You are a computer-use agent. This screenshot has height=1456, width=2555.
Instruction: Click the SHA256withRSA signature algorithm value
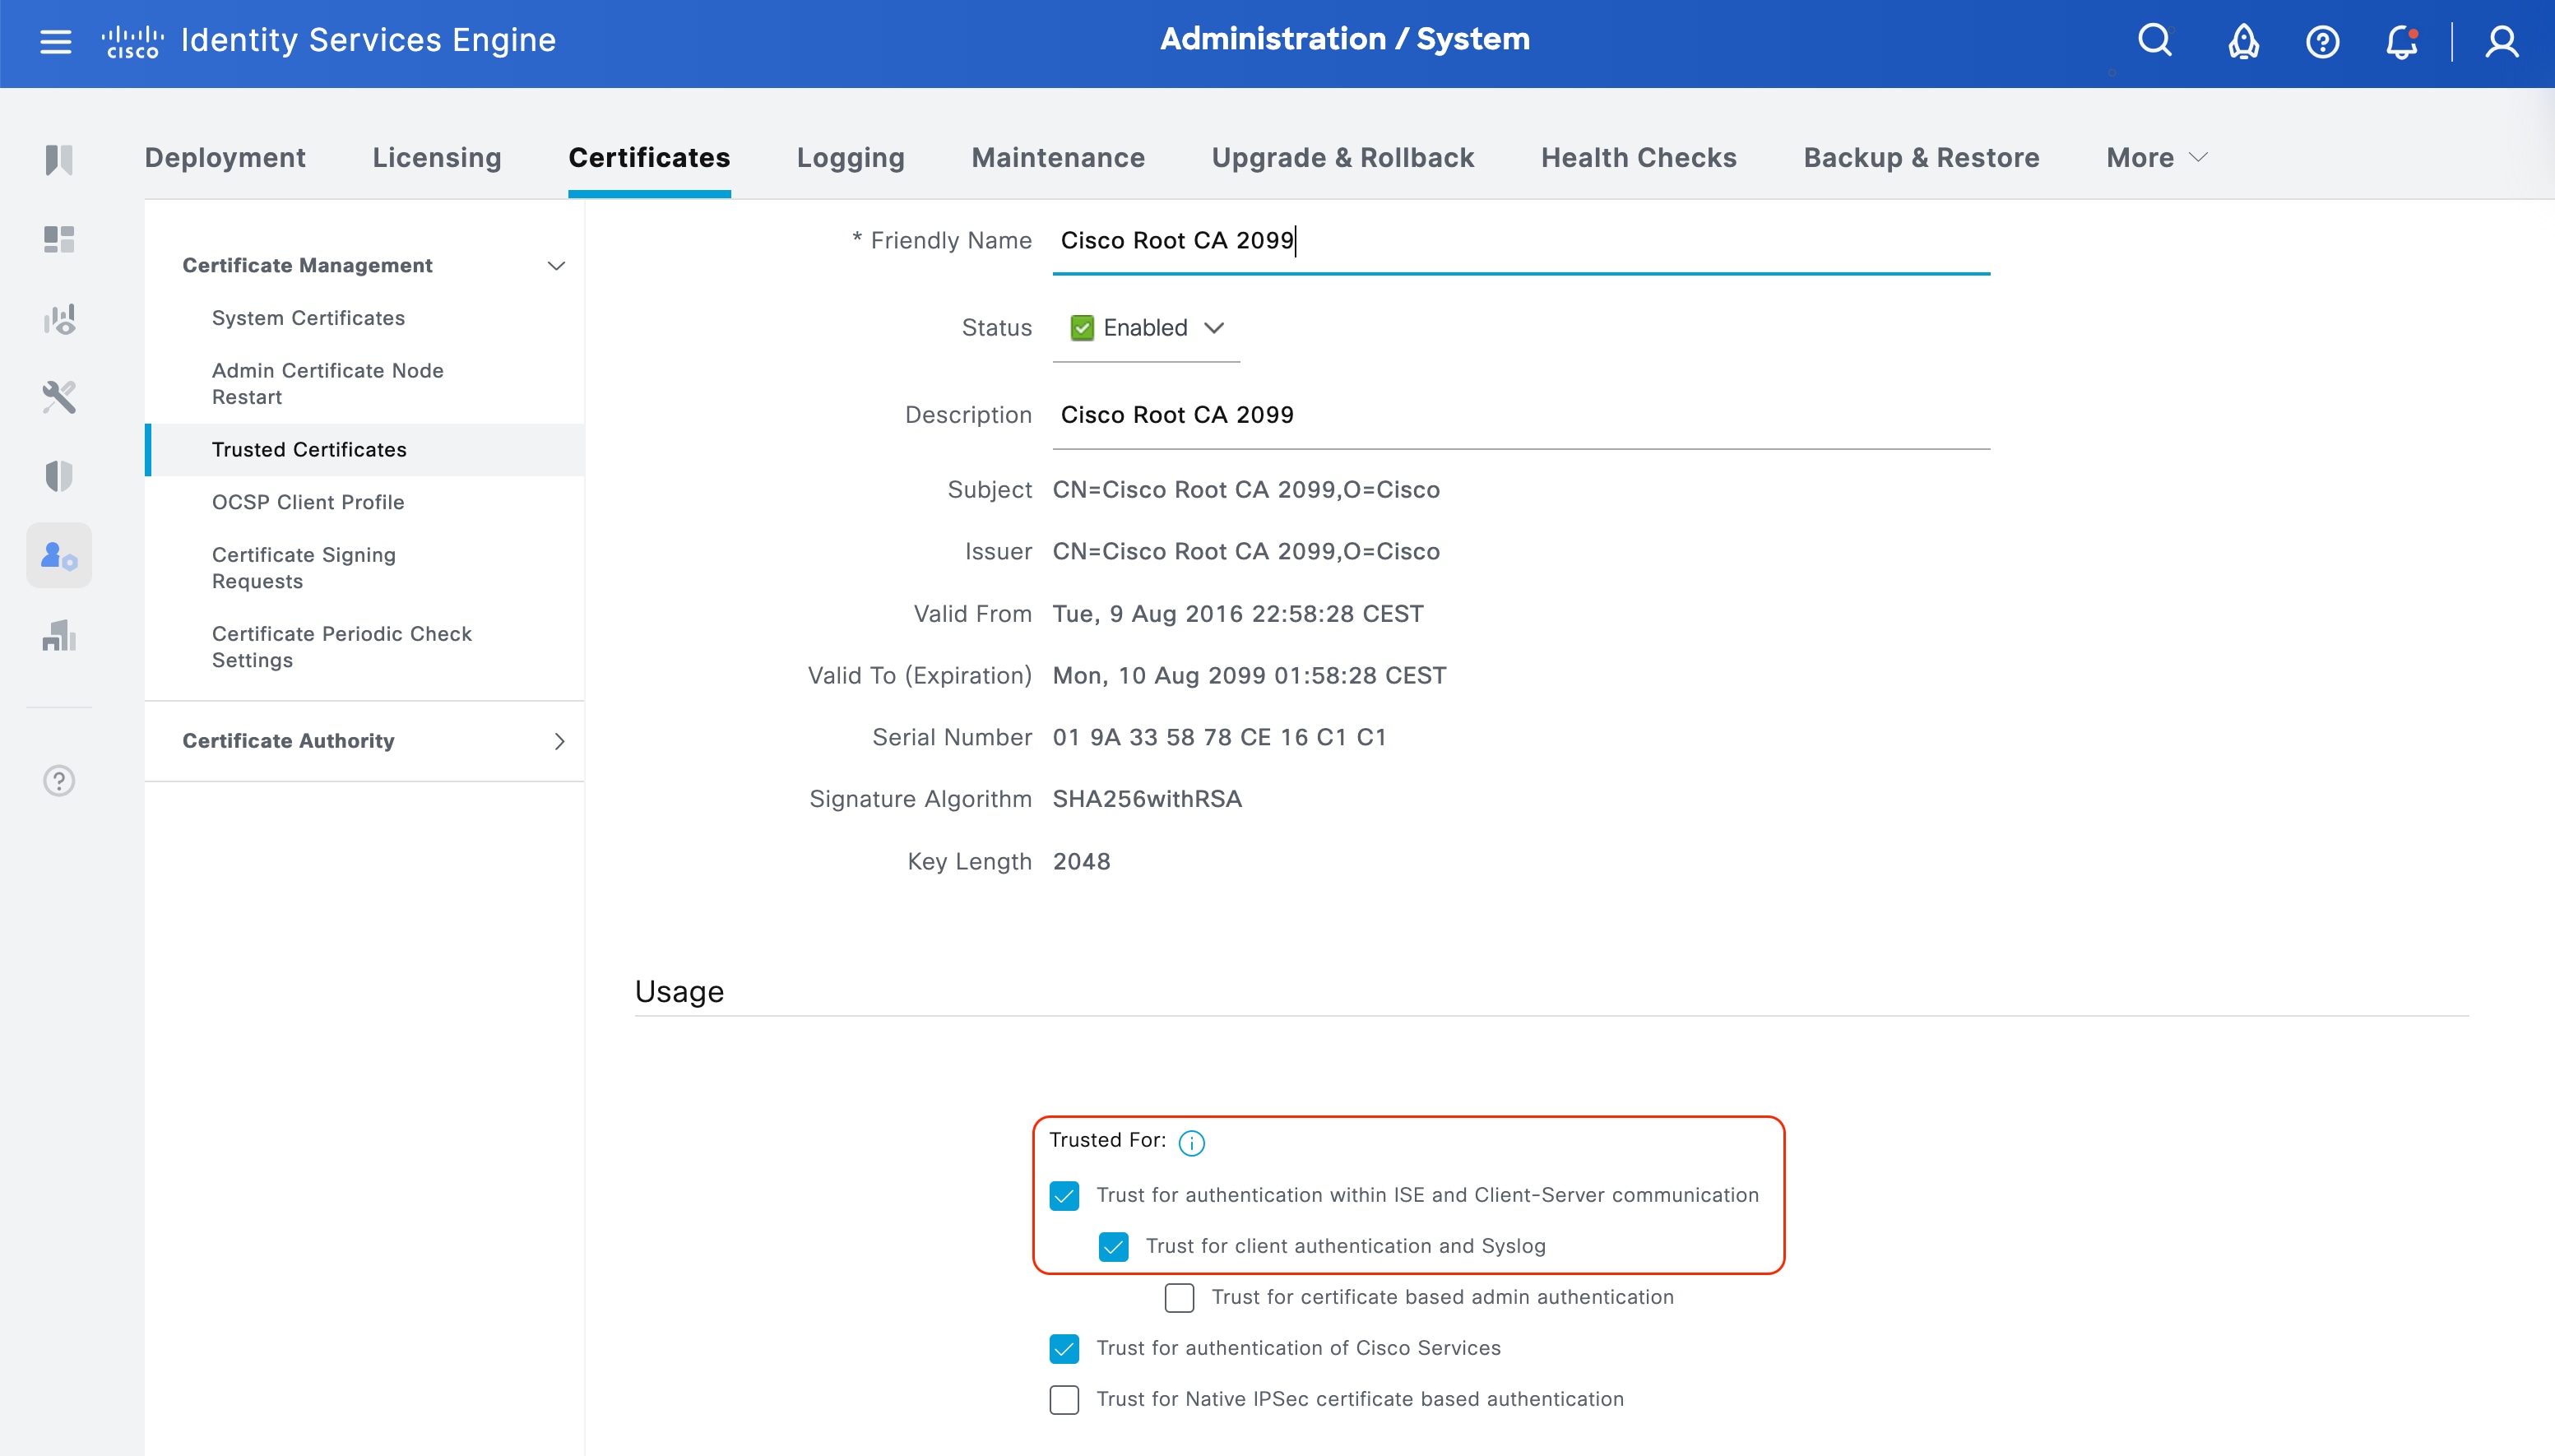click(1147, 799)
